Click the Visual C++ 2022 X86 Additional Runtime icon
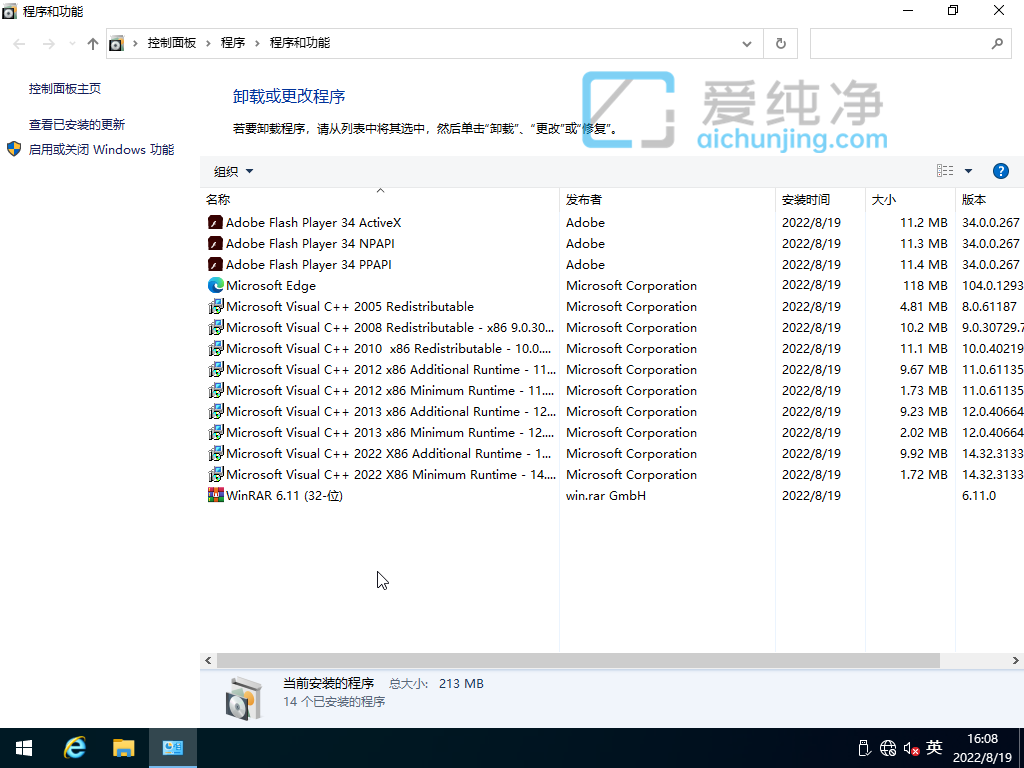This screenshot has width=1024, height=768. coord(216,453)
